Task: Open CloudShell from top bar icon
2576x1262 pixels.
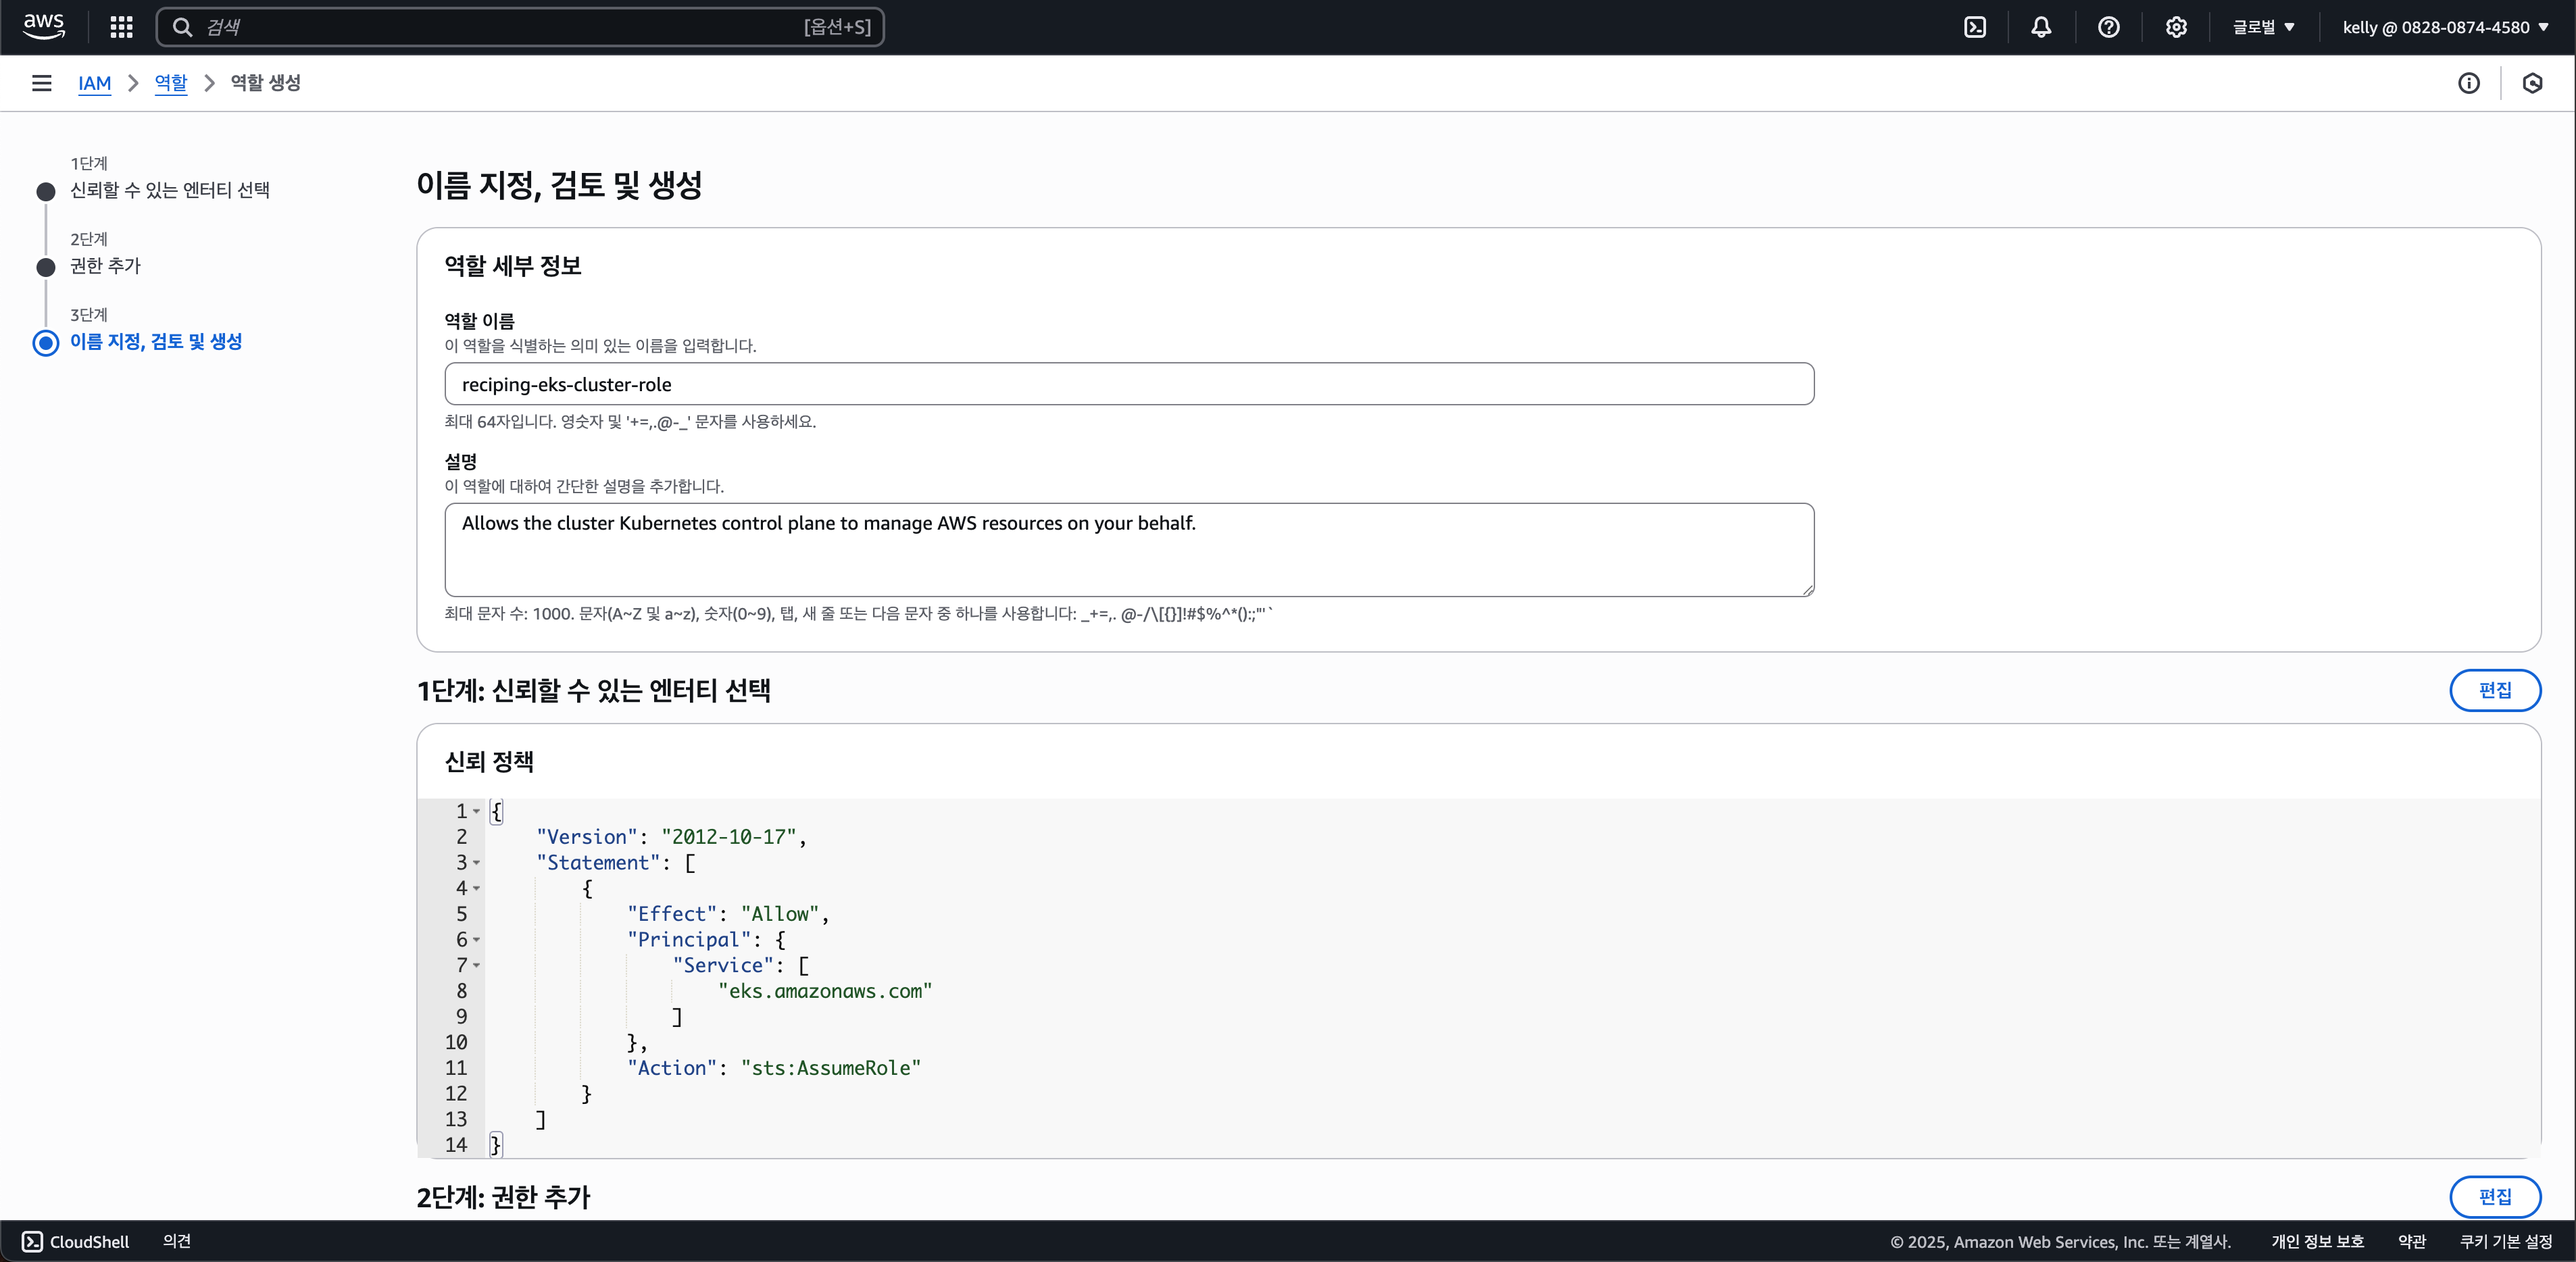Action: pyautogui.click(x=1975, y=27)
